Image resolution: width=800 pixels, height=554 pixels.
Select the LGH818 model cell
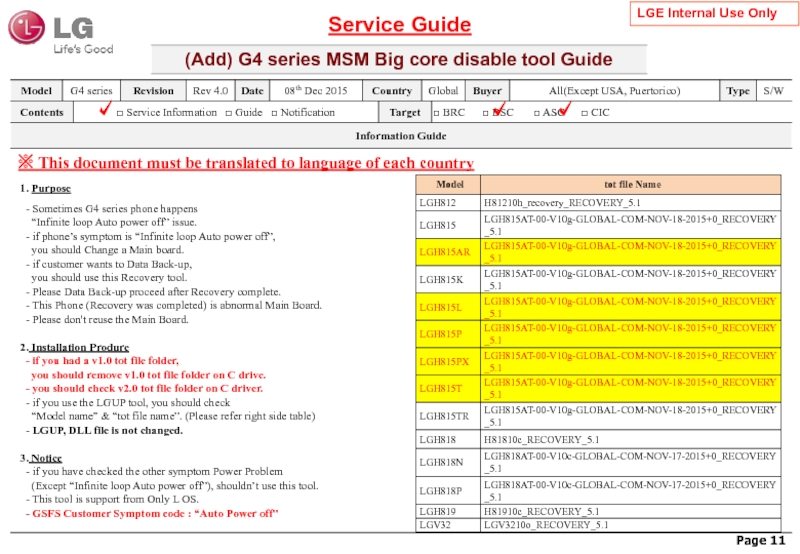click(448, 439)
